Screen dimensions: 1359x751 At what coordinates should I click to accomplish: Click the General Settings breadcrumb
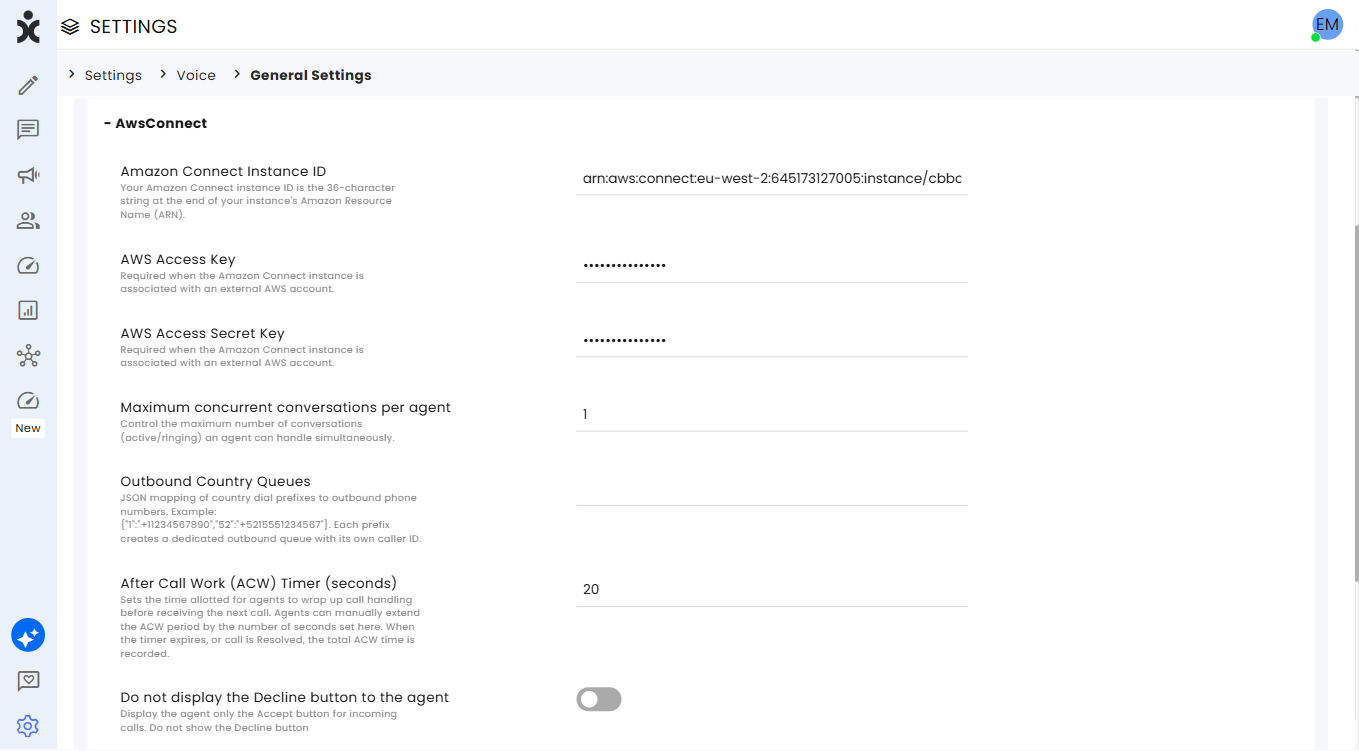click(x=311, y=75)
